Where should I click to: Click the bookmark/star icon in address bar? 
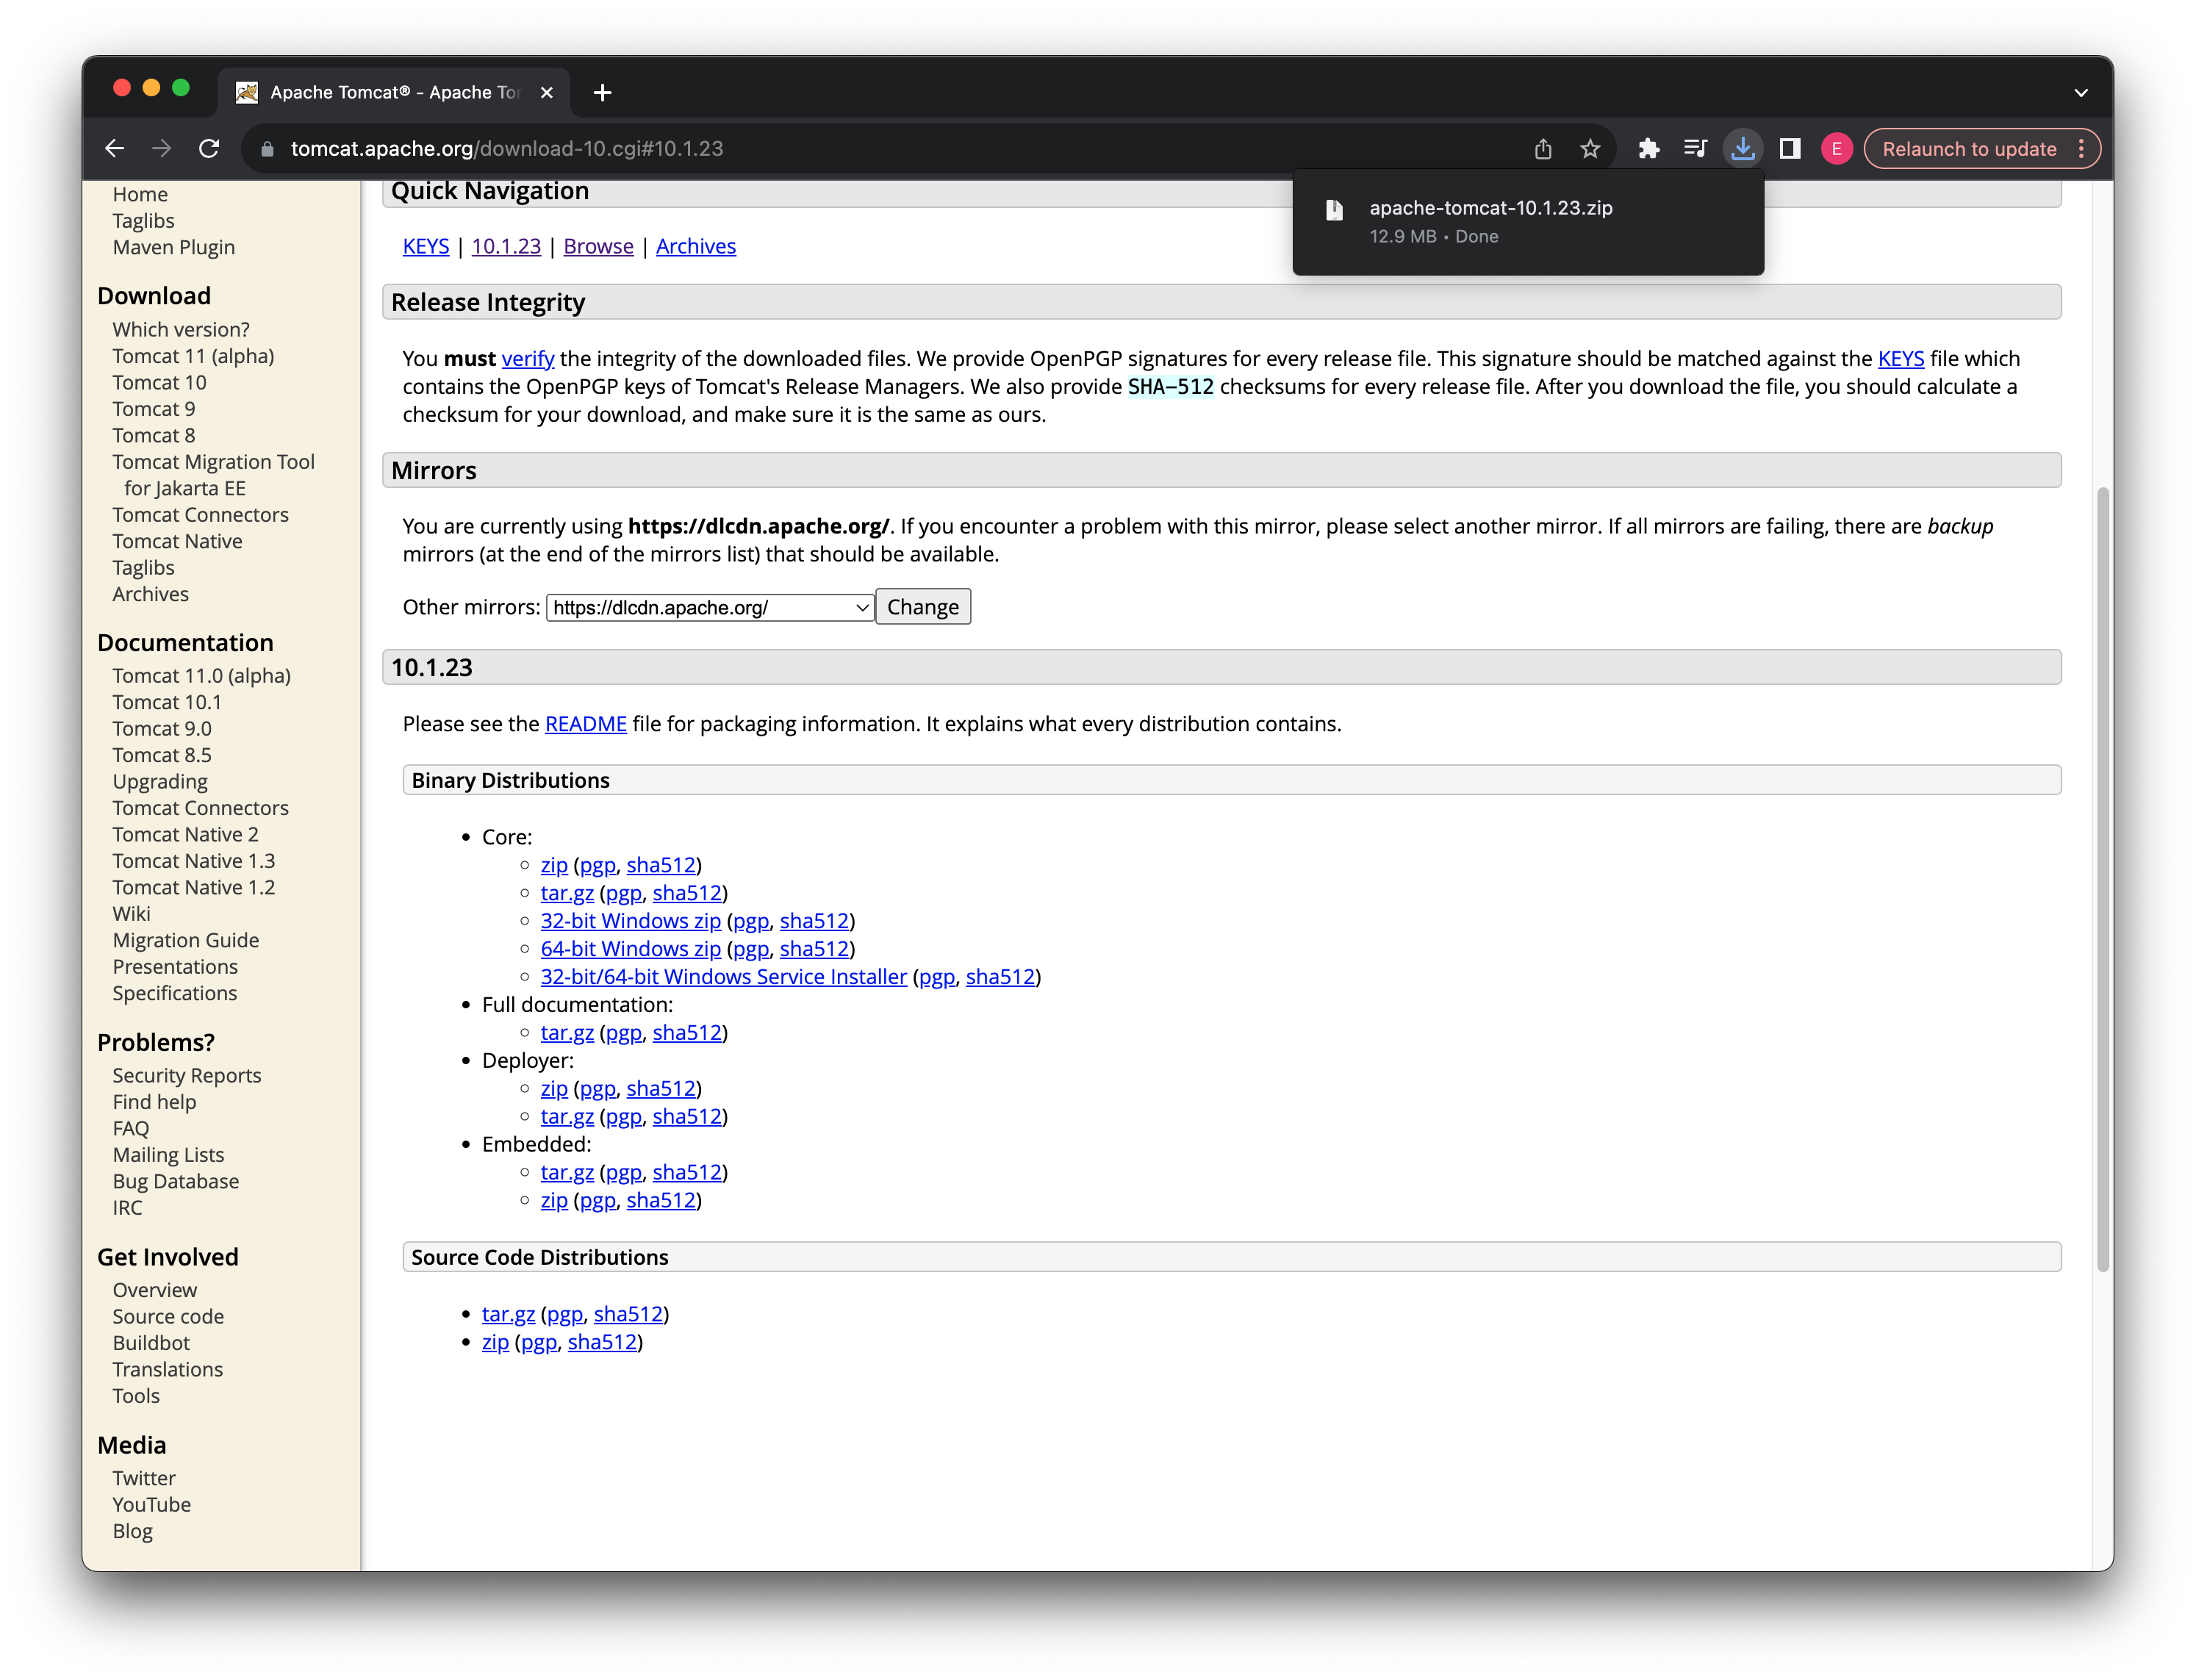click(x=1587, y=148)
